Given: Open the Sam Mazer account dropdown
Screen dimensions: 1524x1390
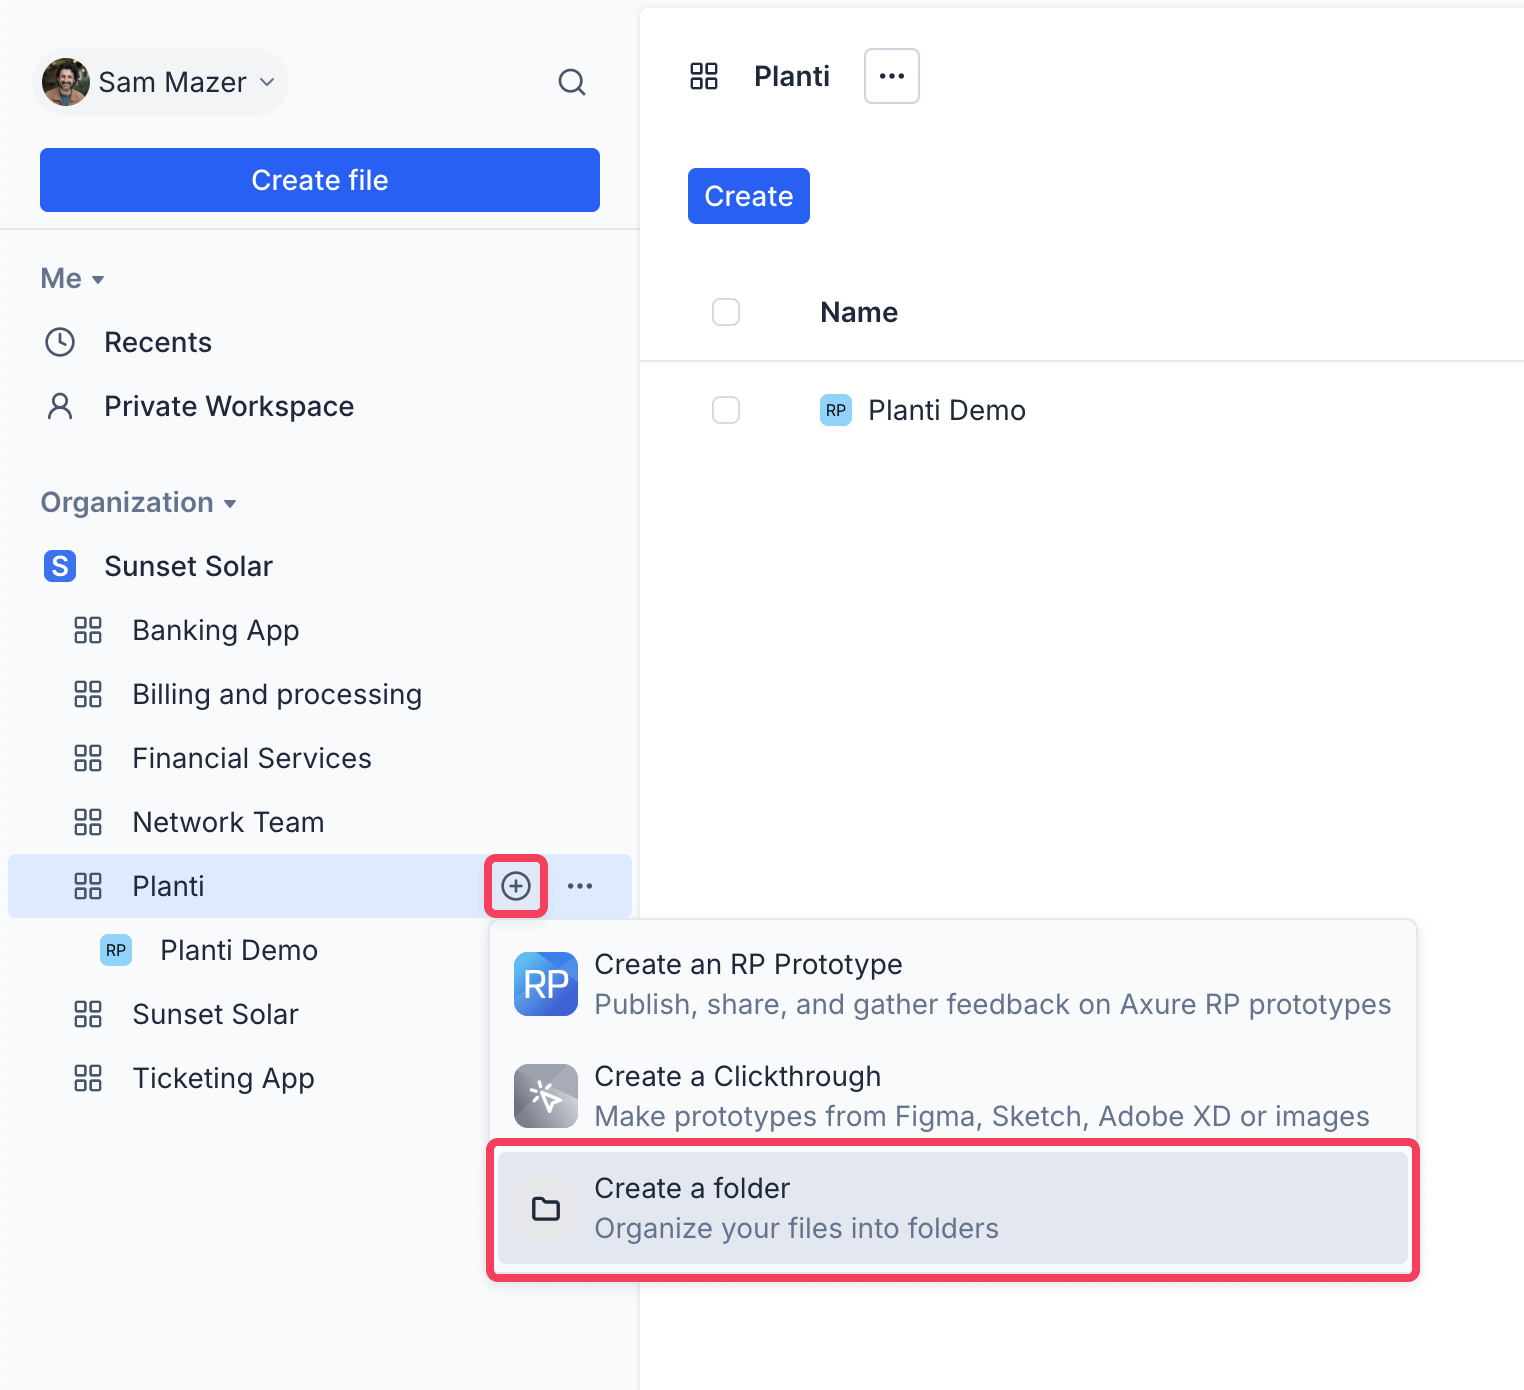Looking at the screenshot, I should pos(161,82).
